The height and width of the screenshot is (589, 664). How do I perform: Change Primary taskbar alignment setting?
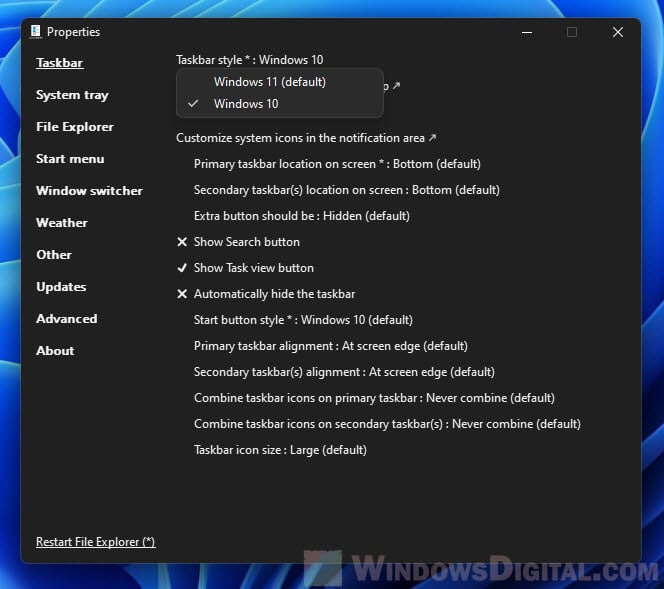pyautogui.click(x=331, y=346)
